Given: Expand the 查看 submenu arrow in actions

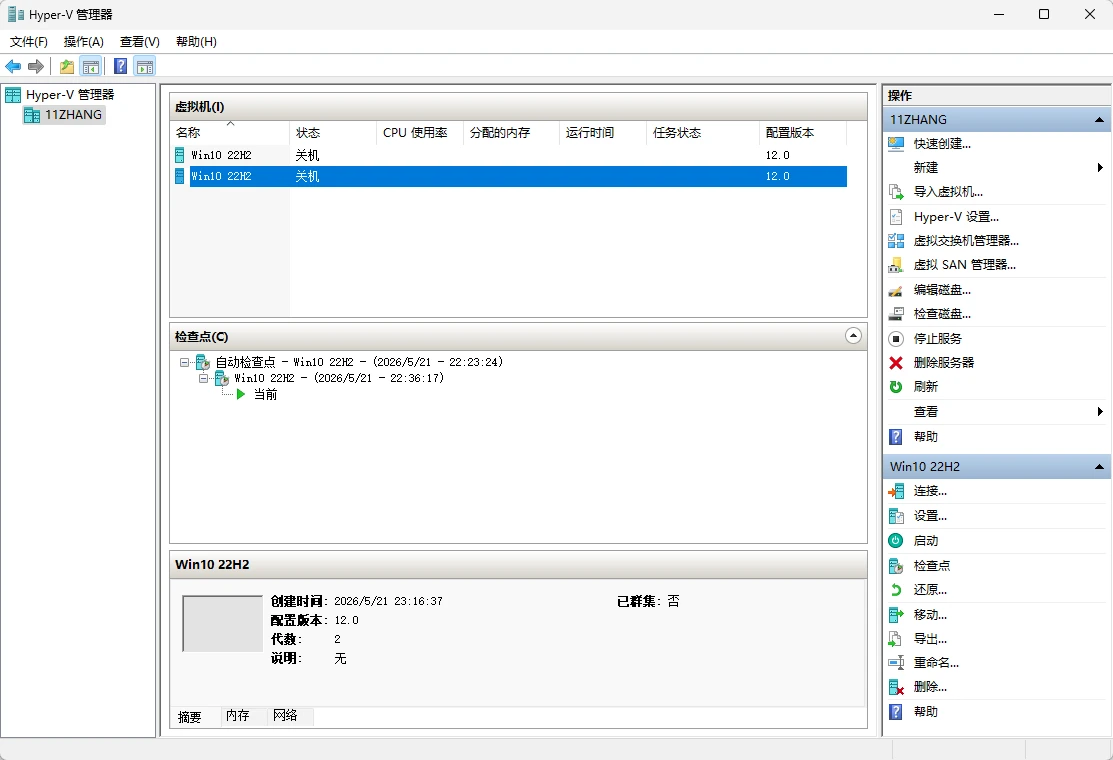Looking at the screenshot, I should tap(1100, 412).
